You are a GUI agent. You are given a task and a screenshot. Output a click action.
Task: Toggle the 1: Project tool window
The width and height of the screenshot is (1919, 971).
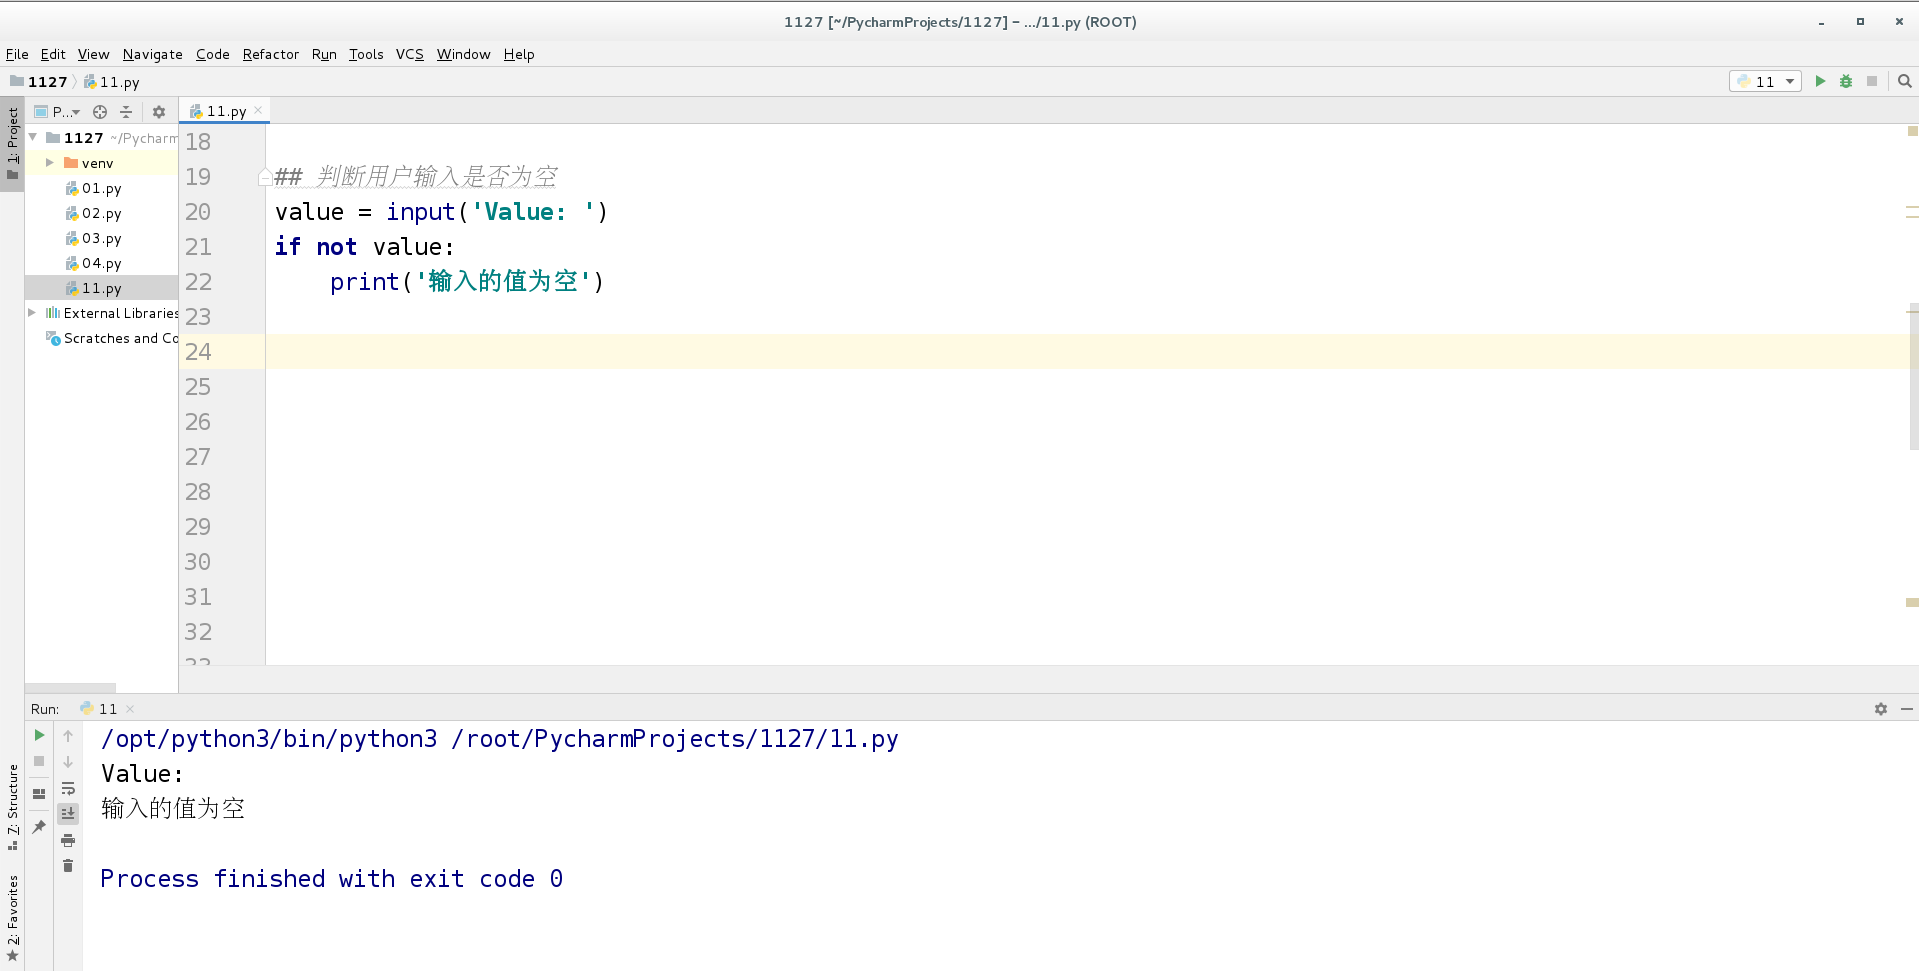[12, 144]
